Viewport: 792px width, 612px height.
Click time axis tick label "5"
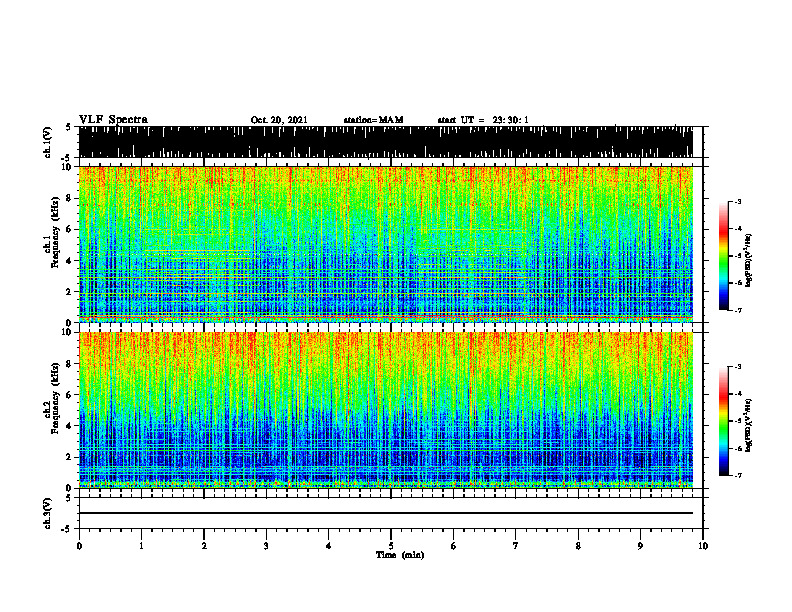pos(391,546)
